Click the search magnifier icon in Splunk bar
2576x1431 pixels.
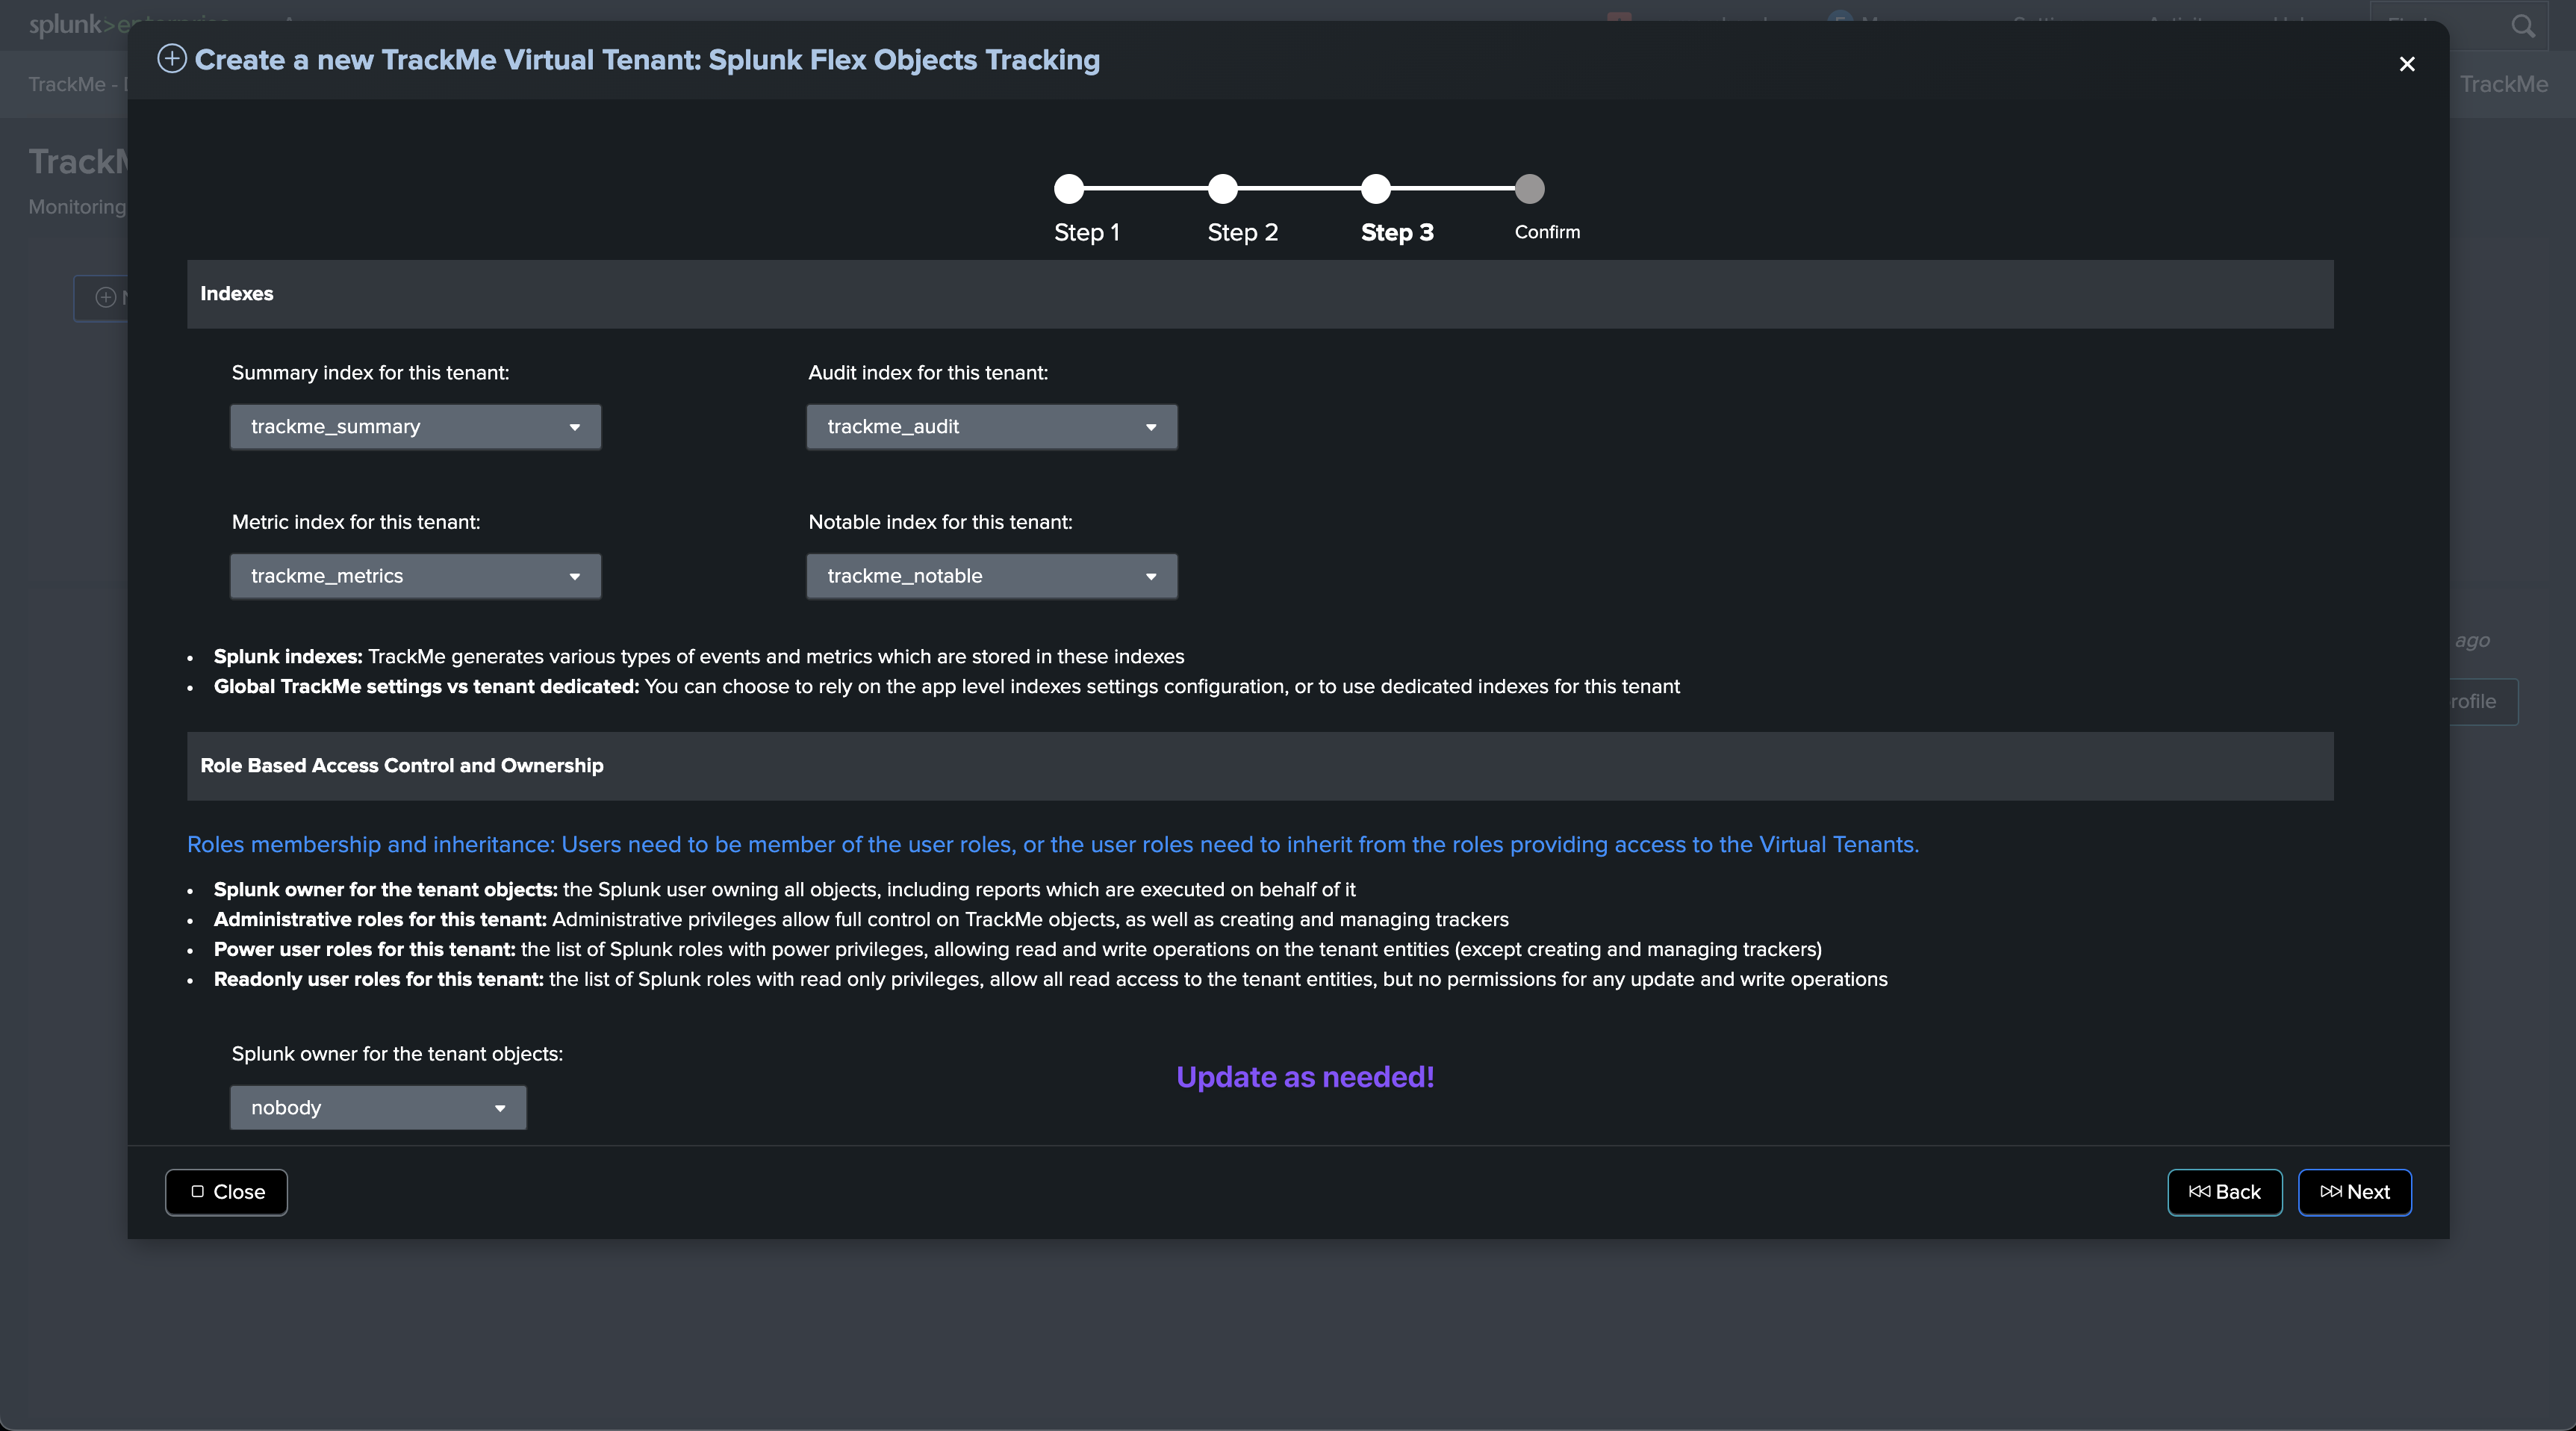click(2523, 26)
